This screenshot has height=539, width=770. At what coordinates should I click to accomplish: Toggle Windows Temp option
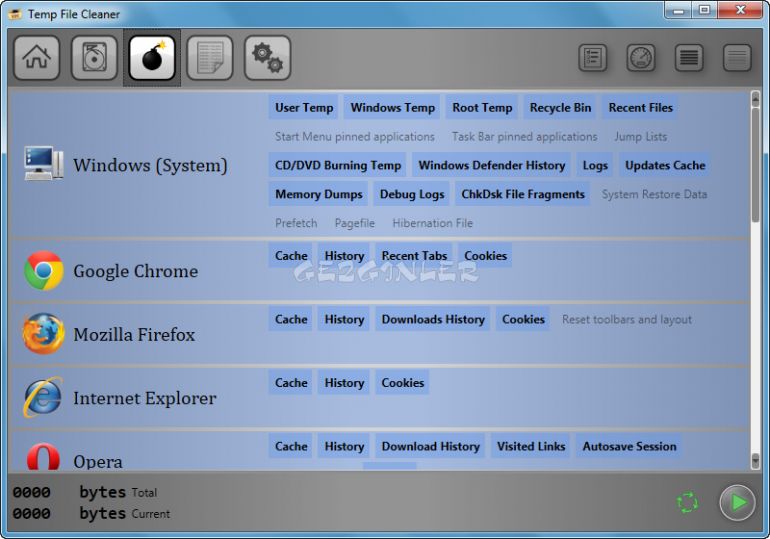393,108
